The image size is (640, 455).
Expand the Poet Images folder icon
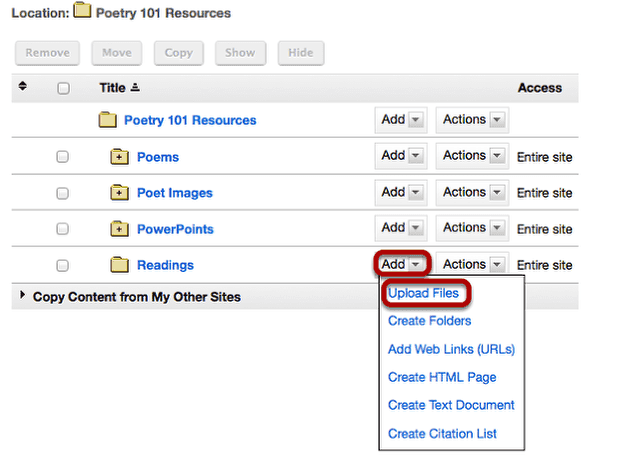click(119, 193)
